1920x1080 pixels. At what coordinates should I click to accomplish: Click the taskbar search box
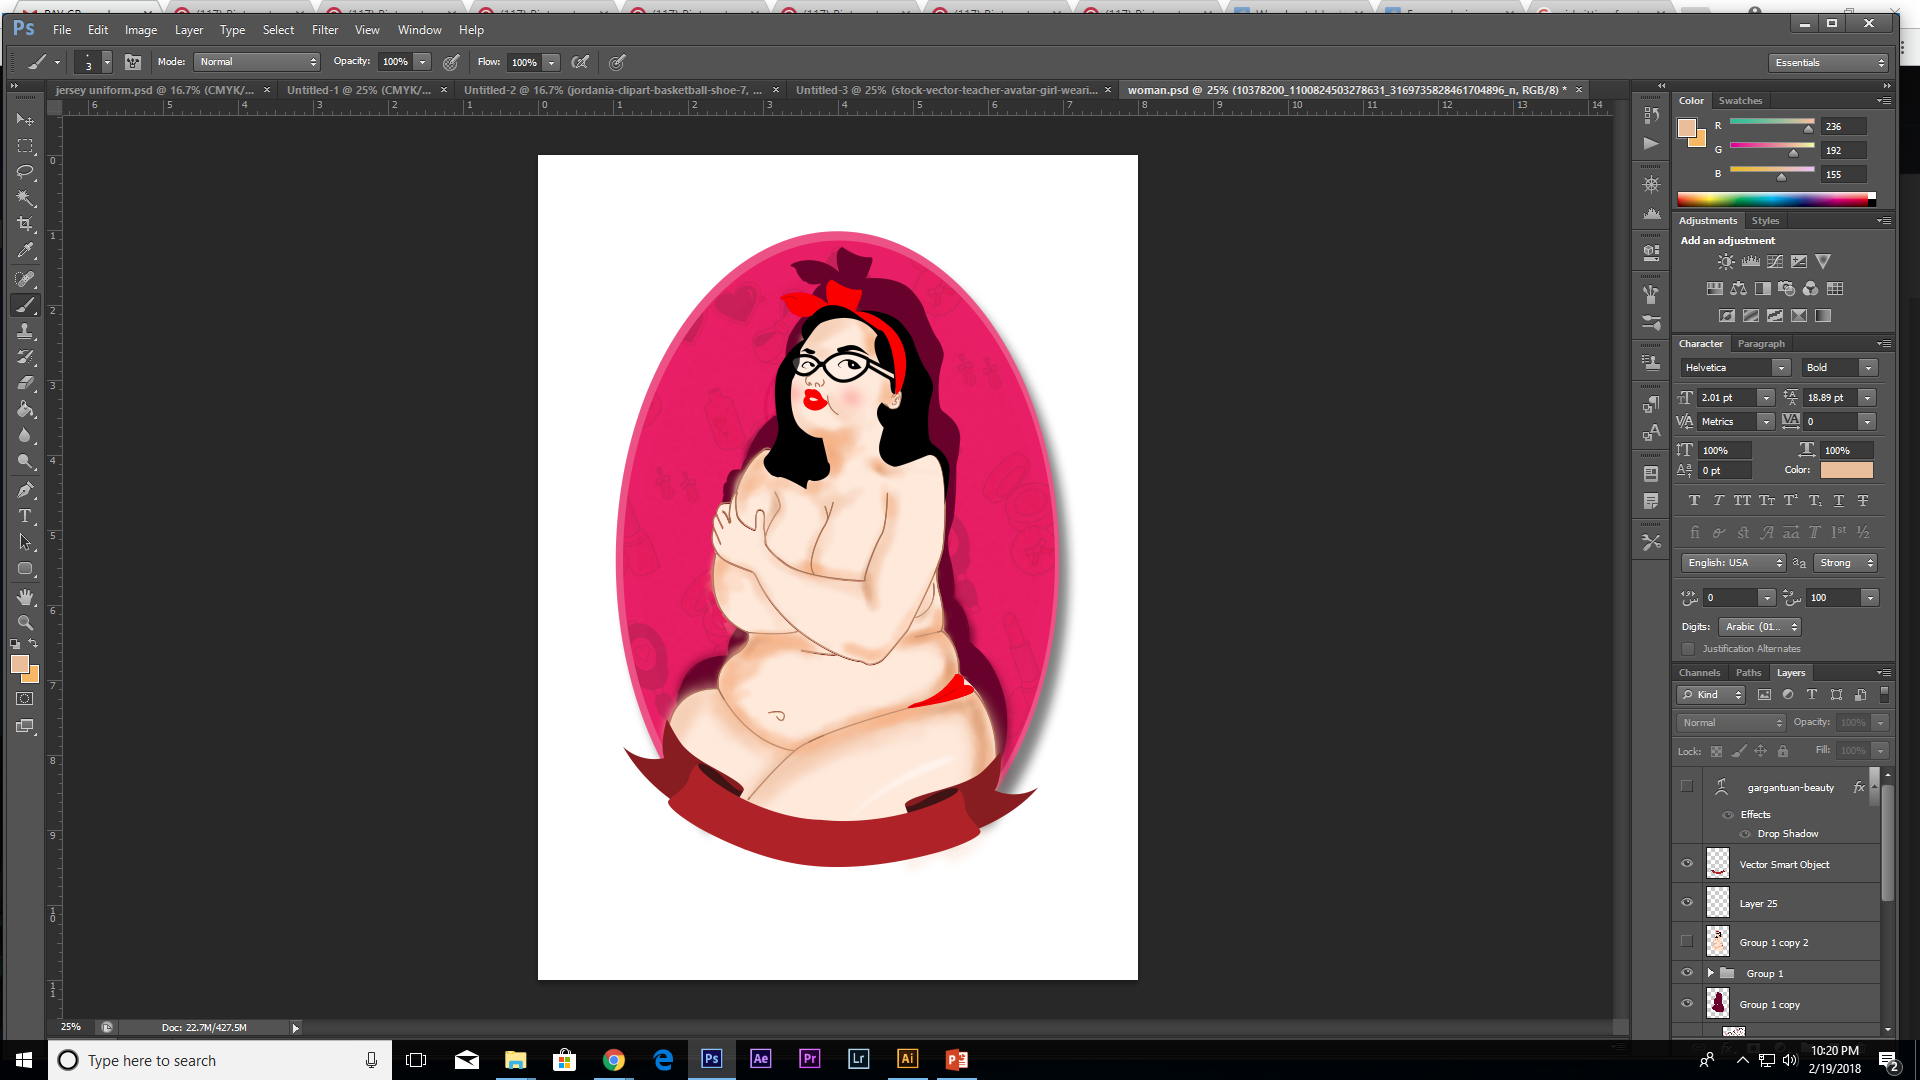[x=220, y=1060]
